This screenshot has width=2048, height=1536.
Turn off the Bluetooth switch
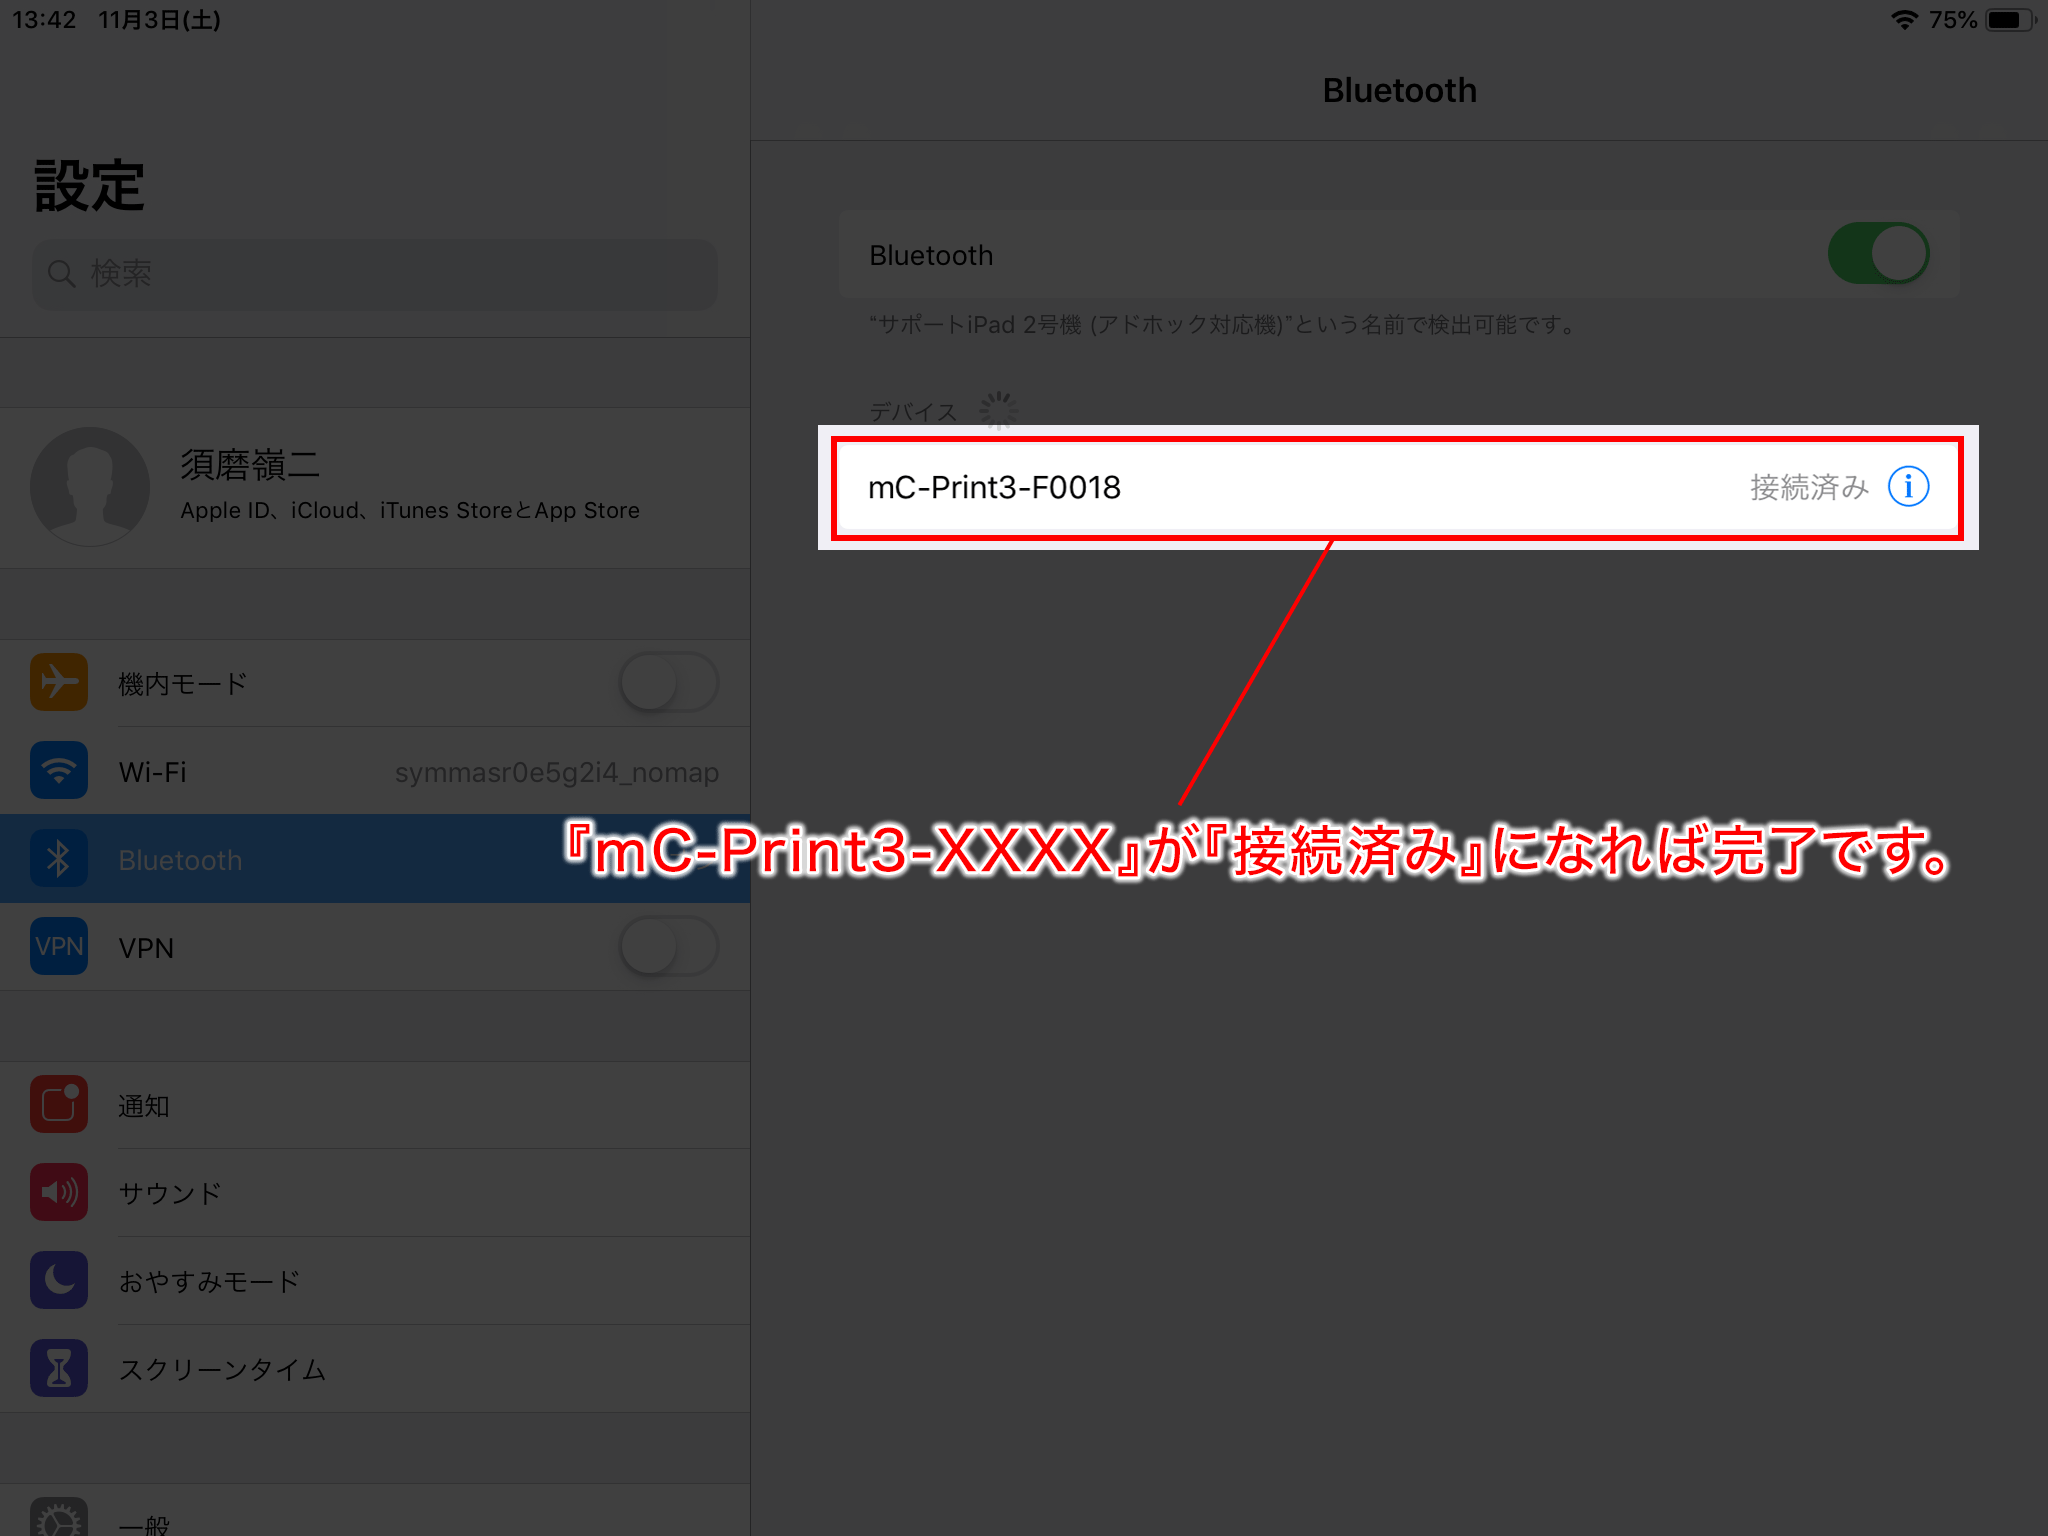(x=1878, y=254)
